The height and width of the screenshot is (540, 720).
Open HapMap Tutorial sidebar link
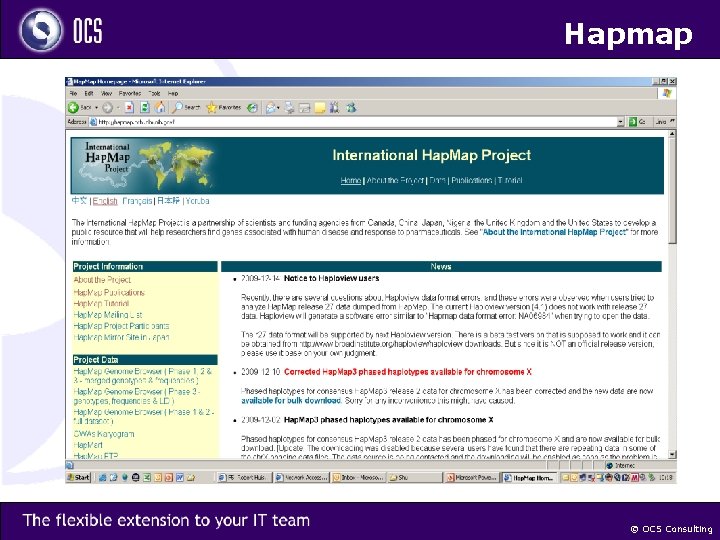coord(101,304)
